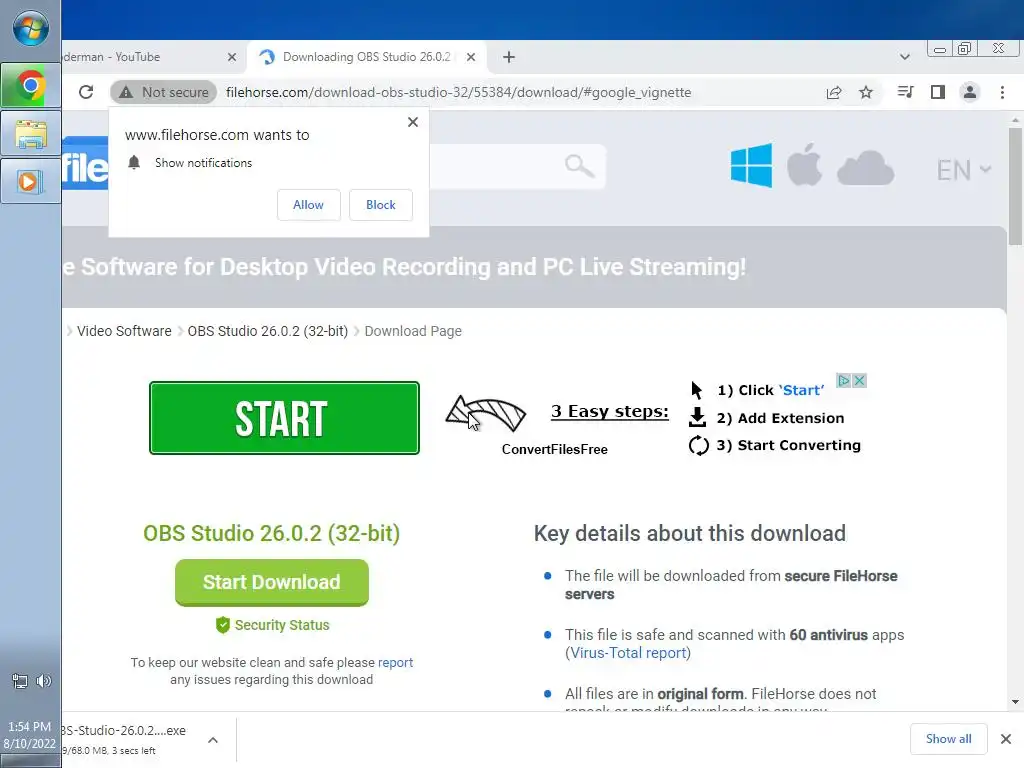The image size is (1024, 768).
Task: Launch Windows Media Player taskbar icon
Action: 31,181
